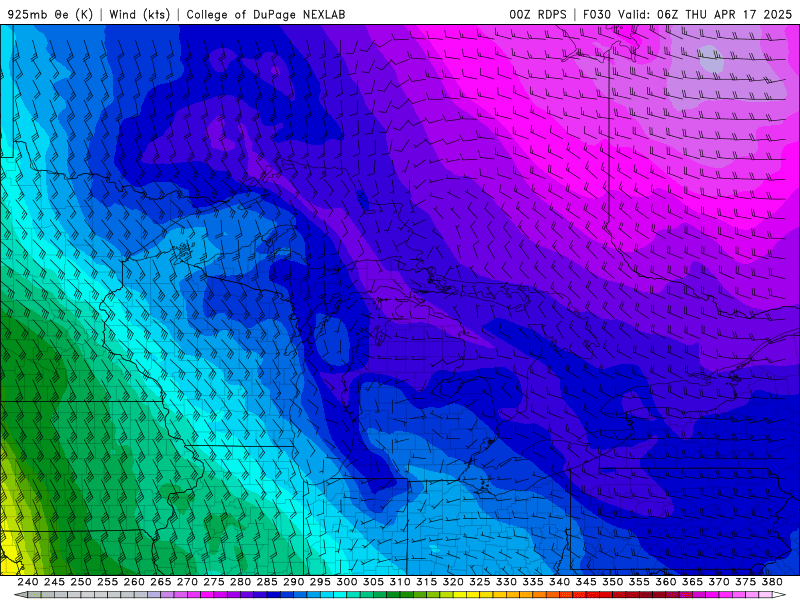Click the "Wind (kts)" header label

[x=139, y=14]
